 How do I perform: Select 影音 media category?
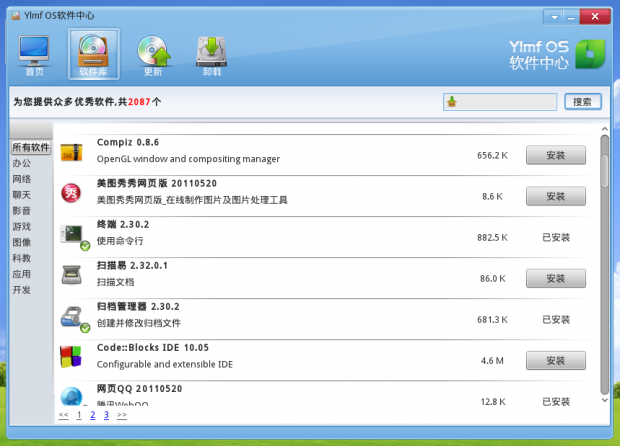click(x=21, y=211)
